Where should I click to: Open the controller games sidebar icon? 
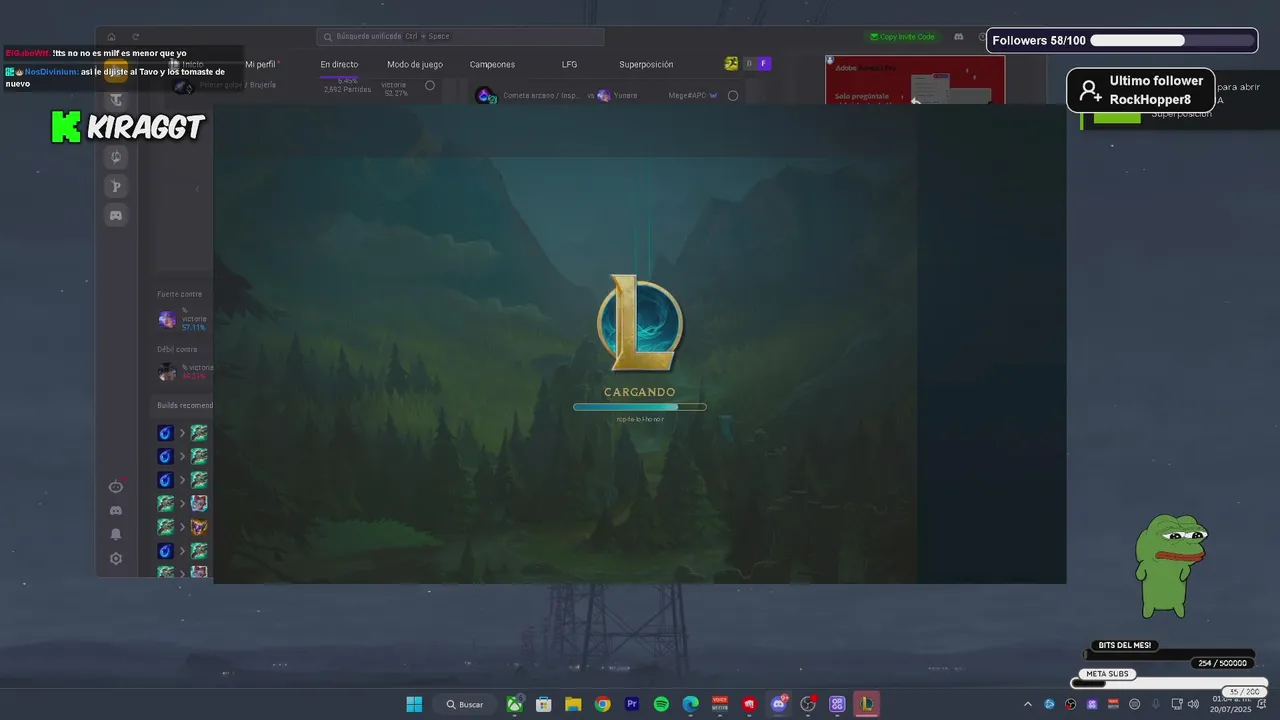(x=116, y=215)
